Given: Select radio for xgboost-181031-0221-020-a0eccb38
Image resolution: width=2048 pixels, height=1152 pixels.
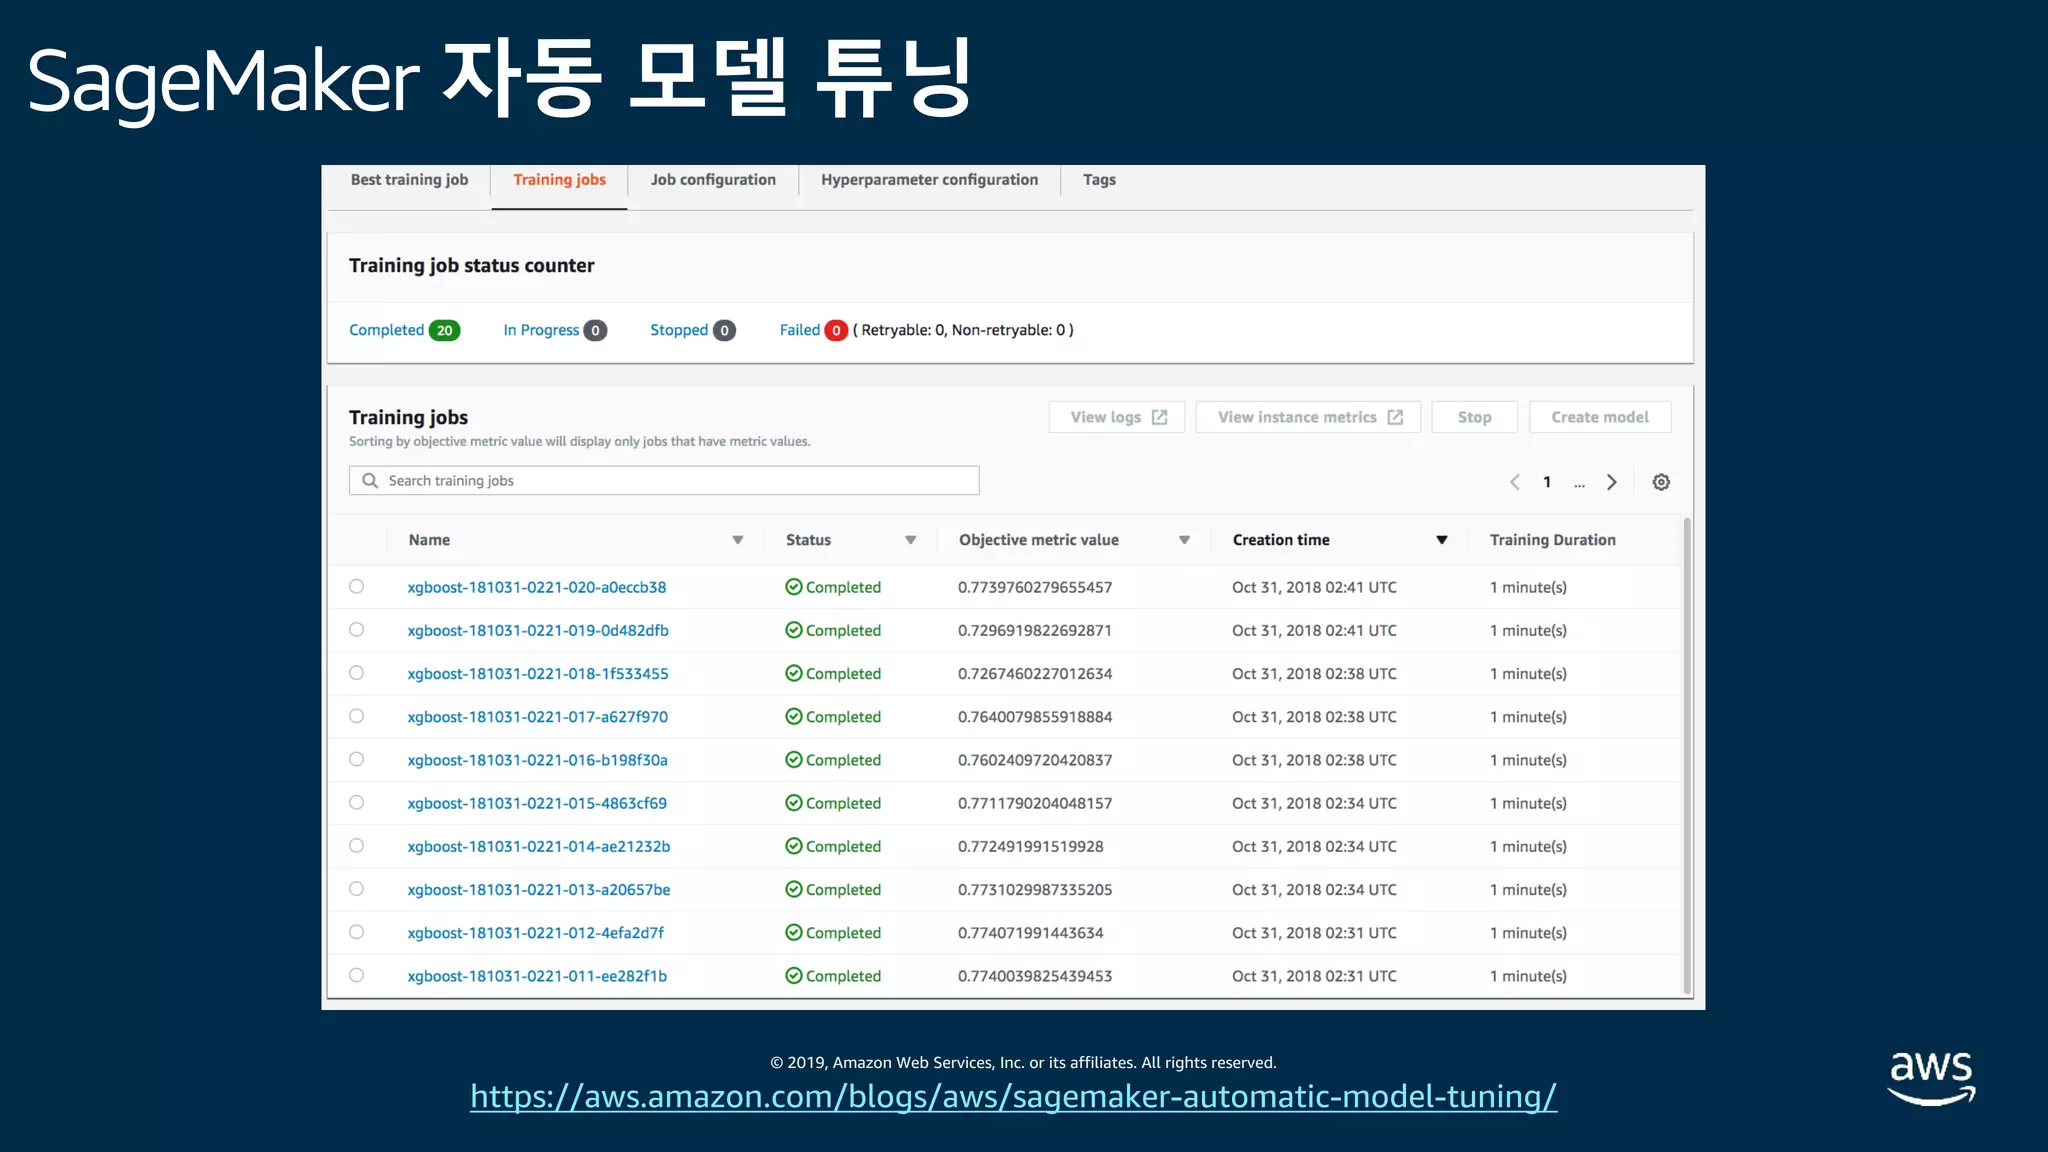Looking at the screenshot, I should pos(356,586).
